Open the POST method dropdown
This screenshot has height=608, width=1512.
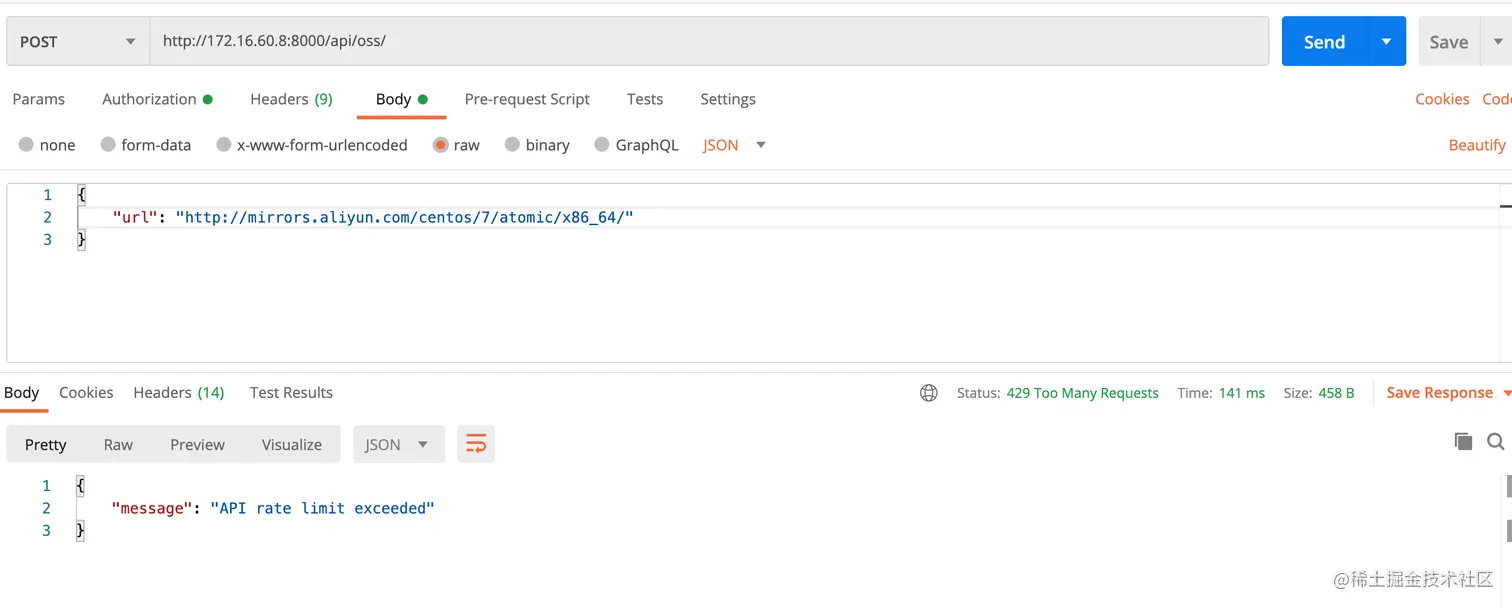point(78,41)
